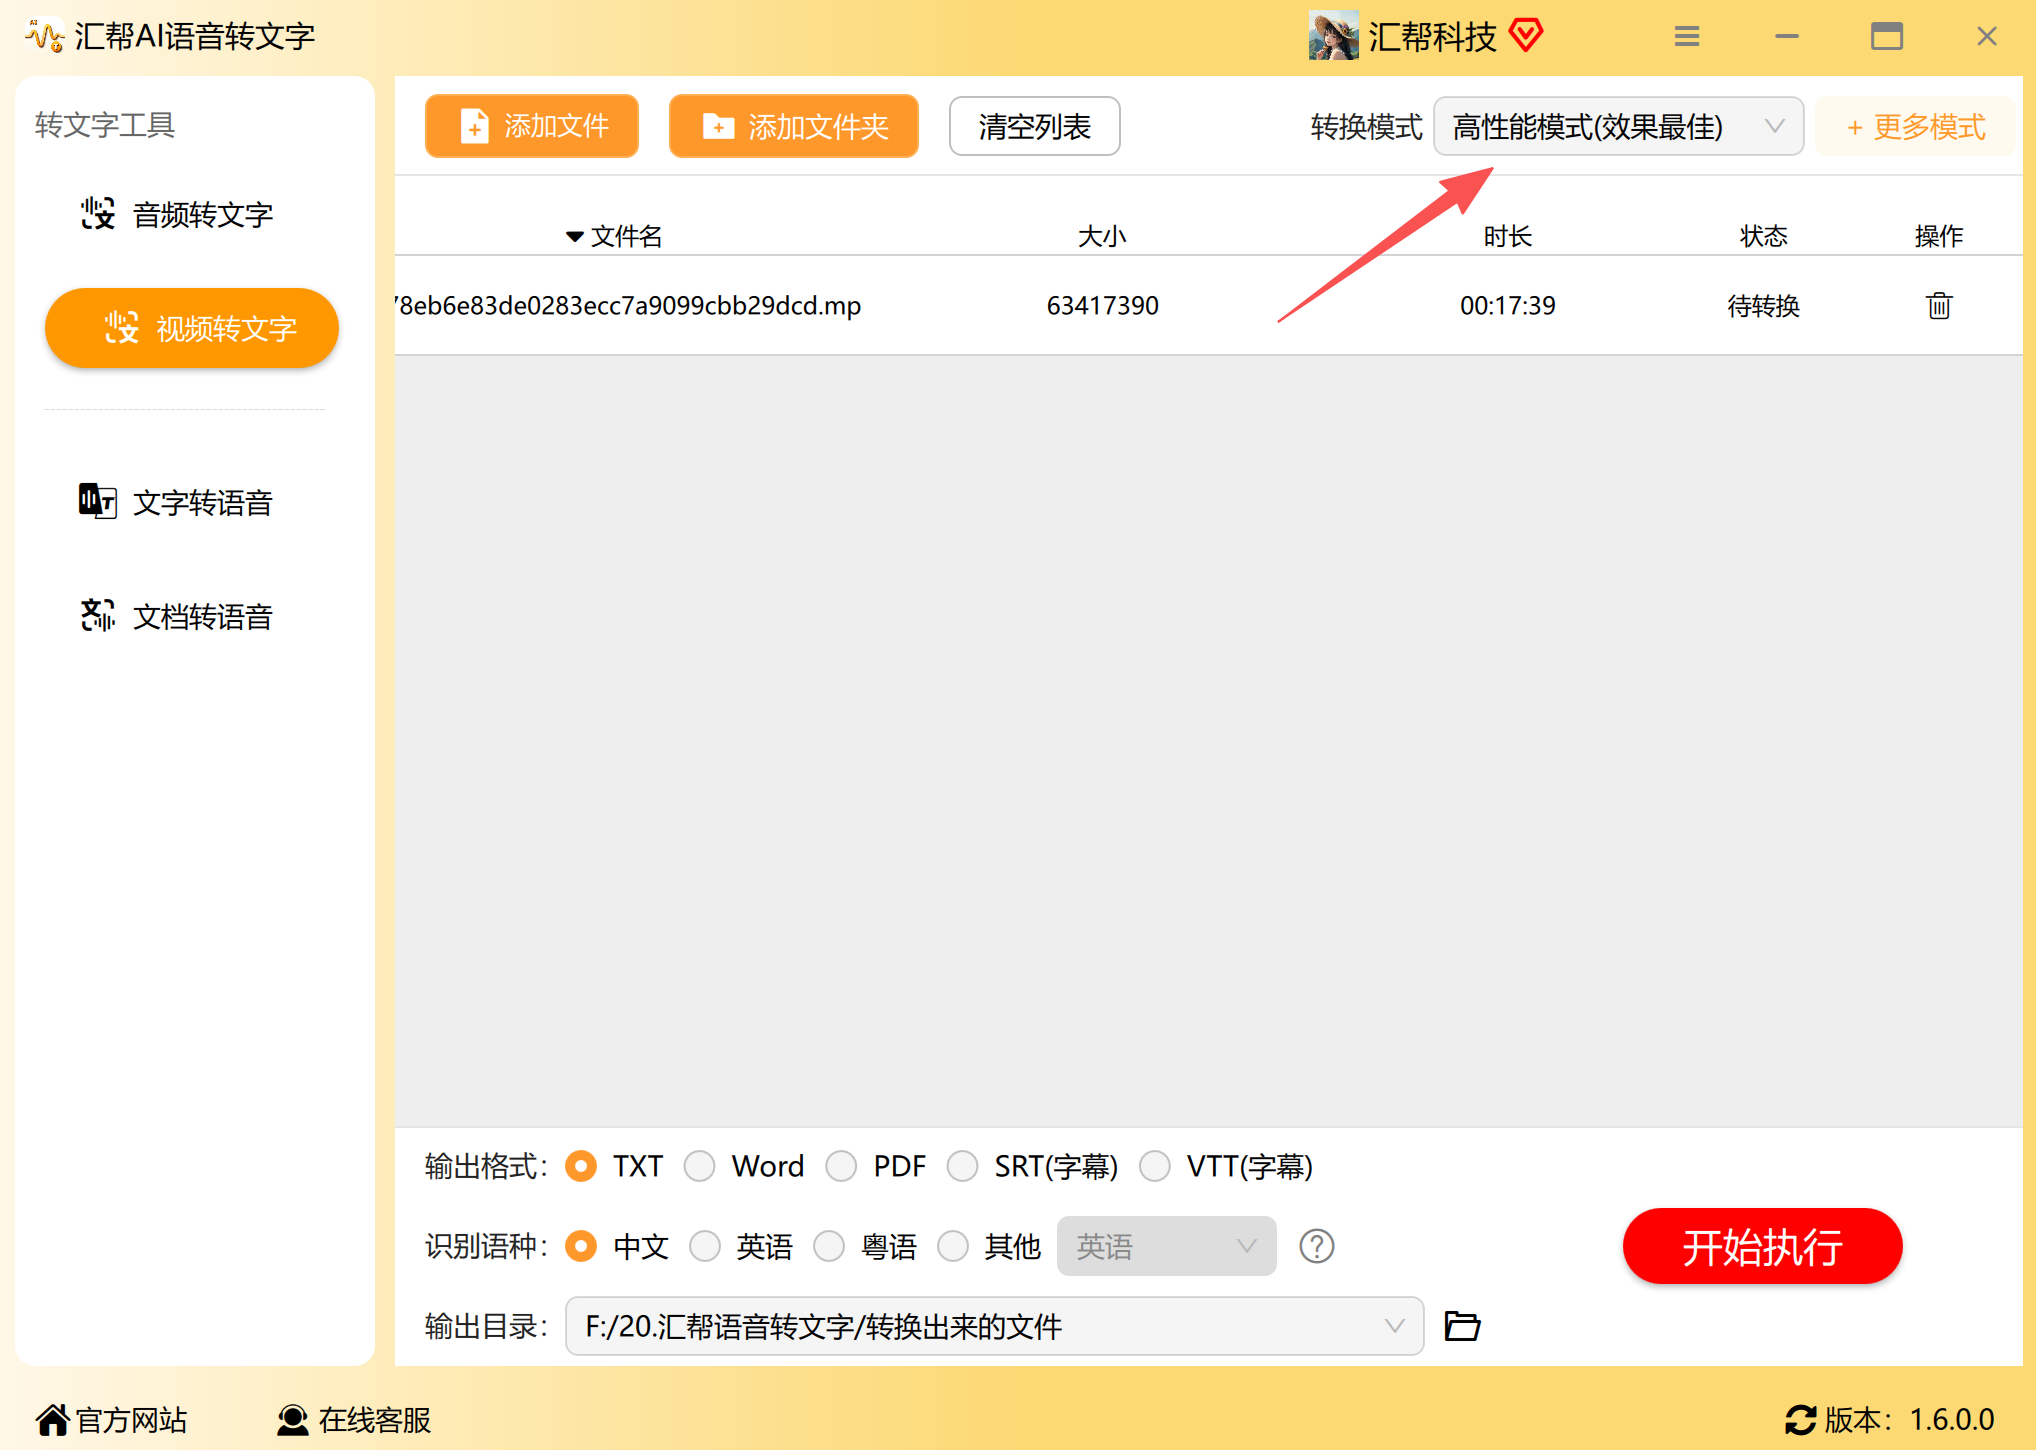
Task: Expand 转换模式 dropdown
Action: (1618, 126)
